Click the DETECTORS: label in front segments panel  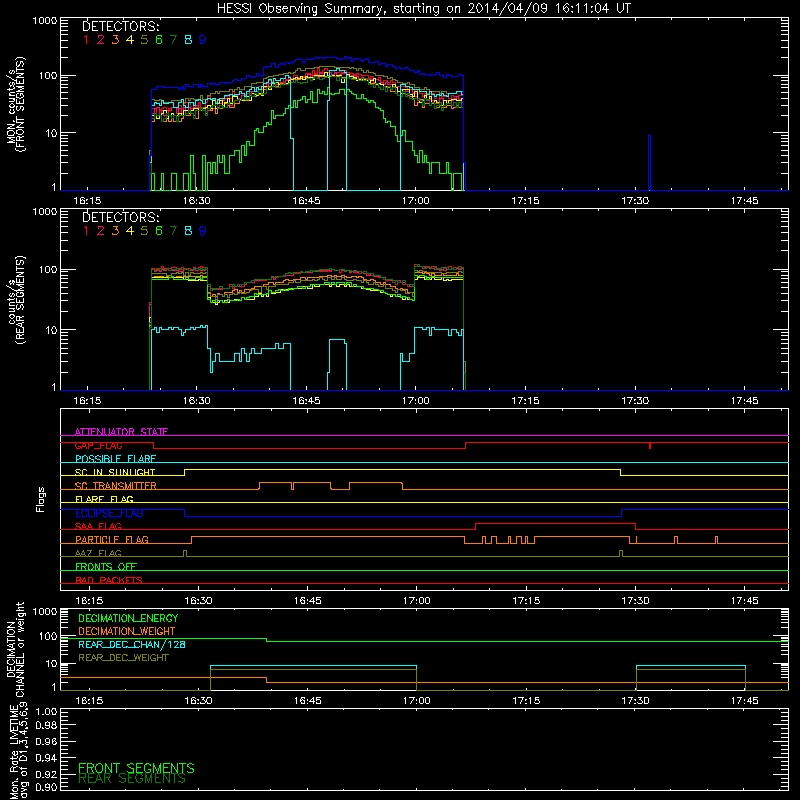coord(121,27)
